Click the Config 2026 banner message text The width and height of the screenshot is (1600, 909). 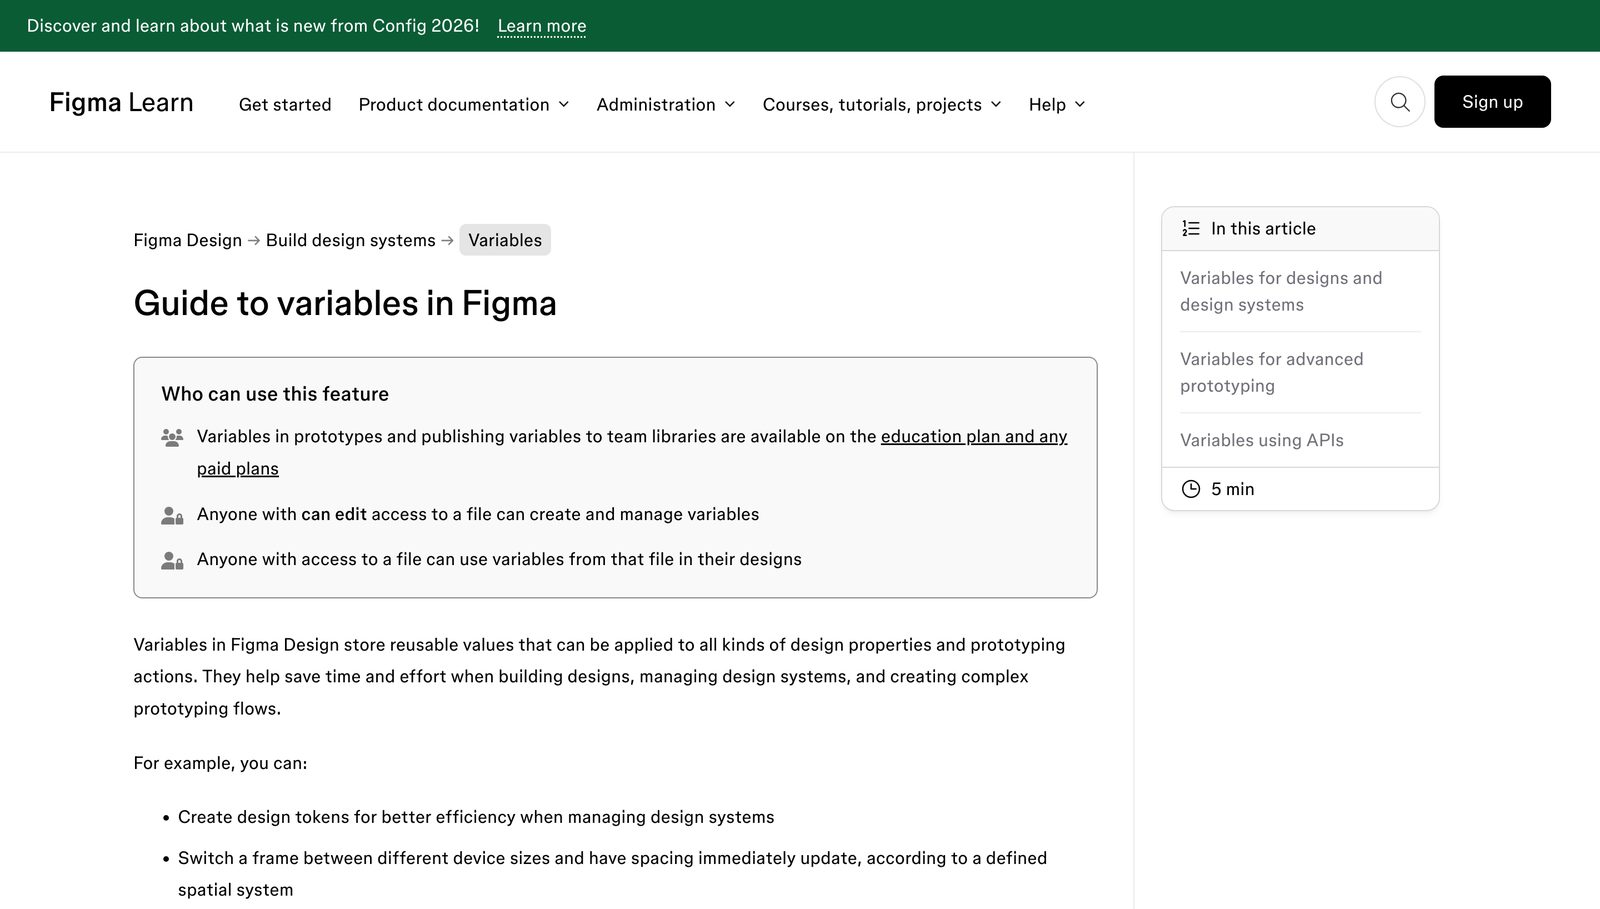pyautogui.click(x=253, y=26)
